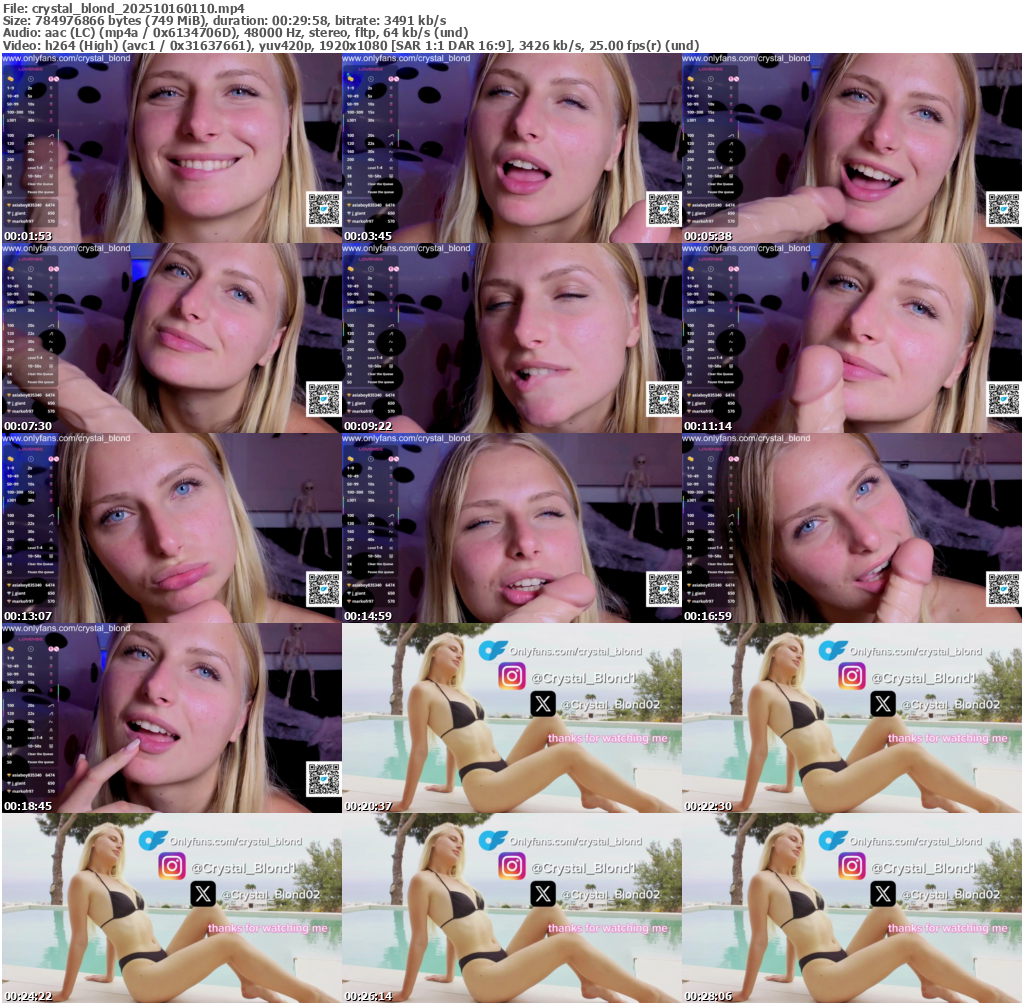This screenshot has width=1024, height=1003.
Task: Click QR code in the 00:09:22 thumbnail
Action: (663, 400)
